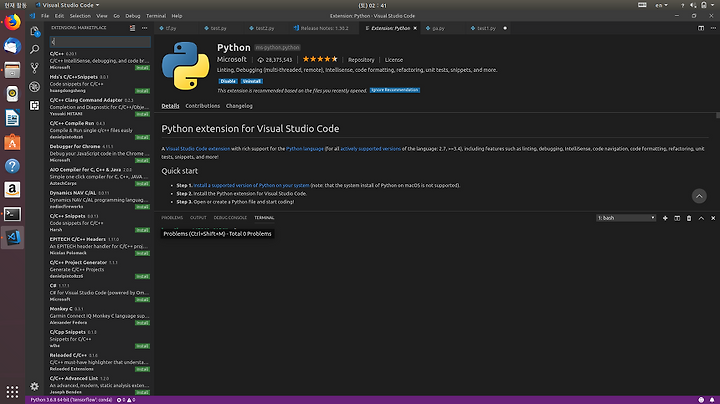This screenshot has width=720, height=404.
Task: Open the Go menu
Action: click(117, 16)
